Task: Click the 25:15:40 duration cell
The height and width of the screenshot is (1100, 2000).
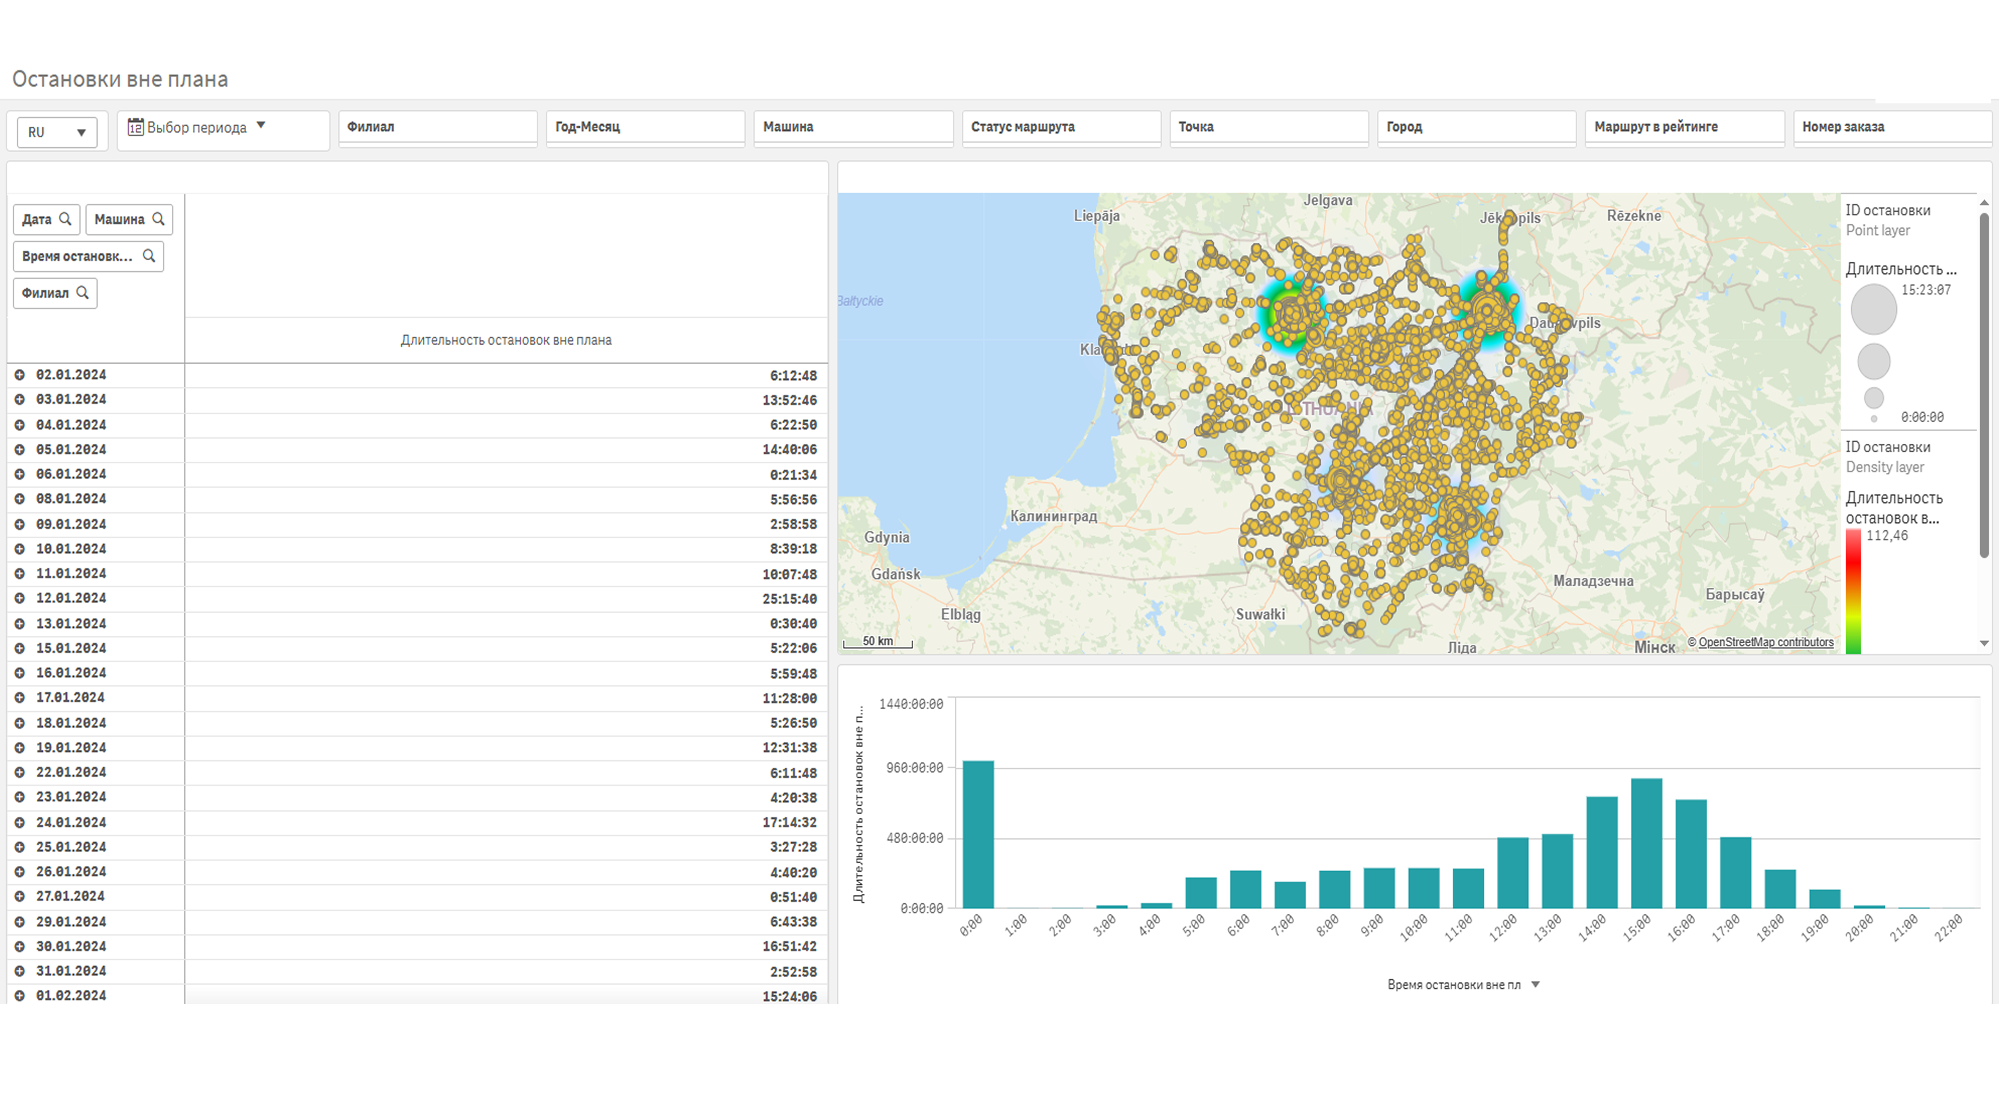Action: [x=506, y=598]
